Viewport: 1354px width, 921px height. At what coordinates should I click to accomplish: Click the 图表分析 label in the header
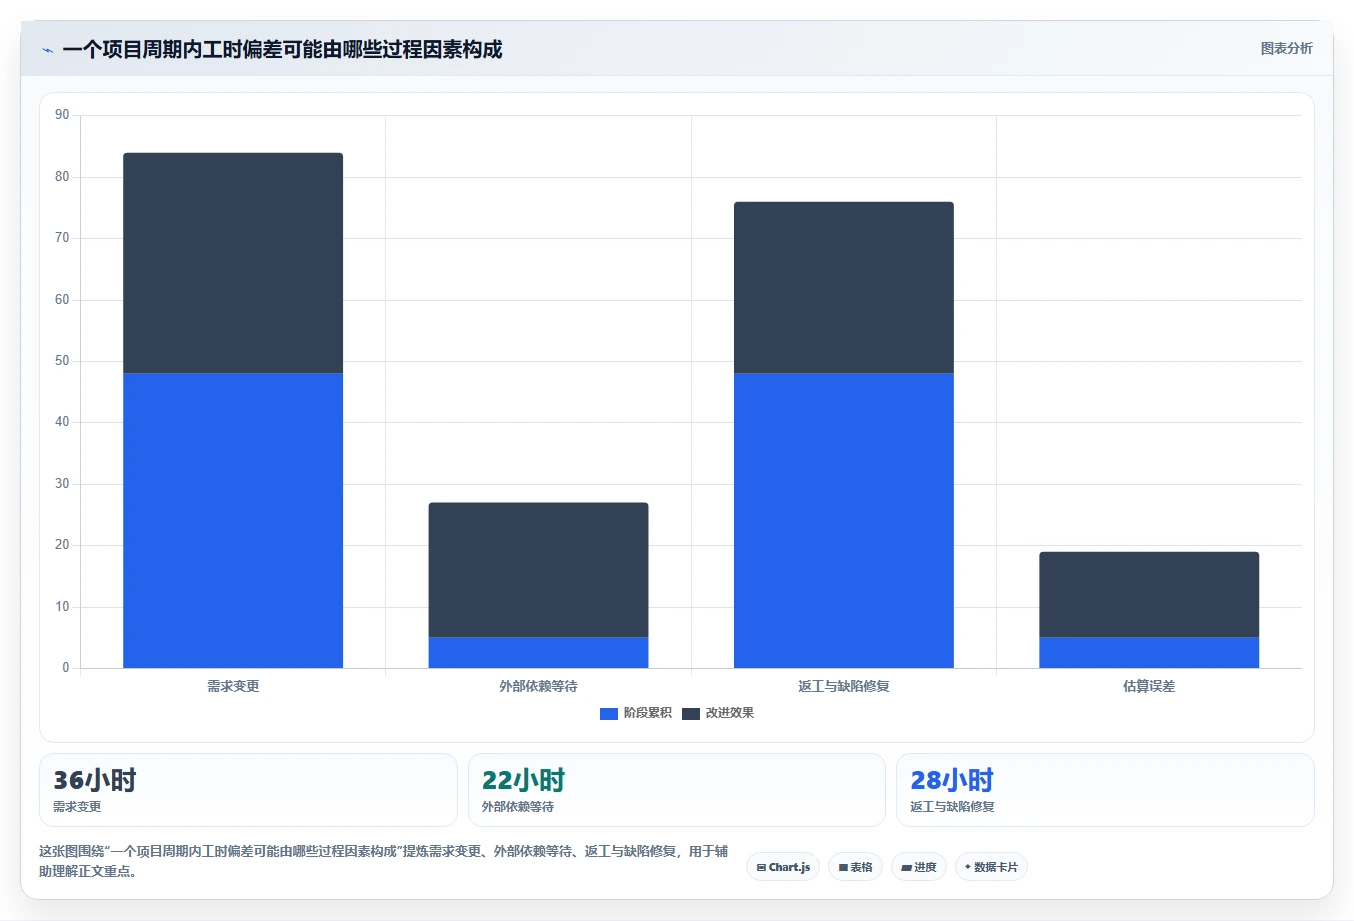[x=1286, y=48]
